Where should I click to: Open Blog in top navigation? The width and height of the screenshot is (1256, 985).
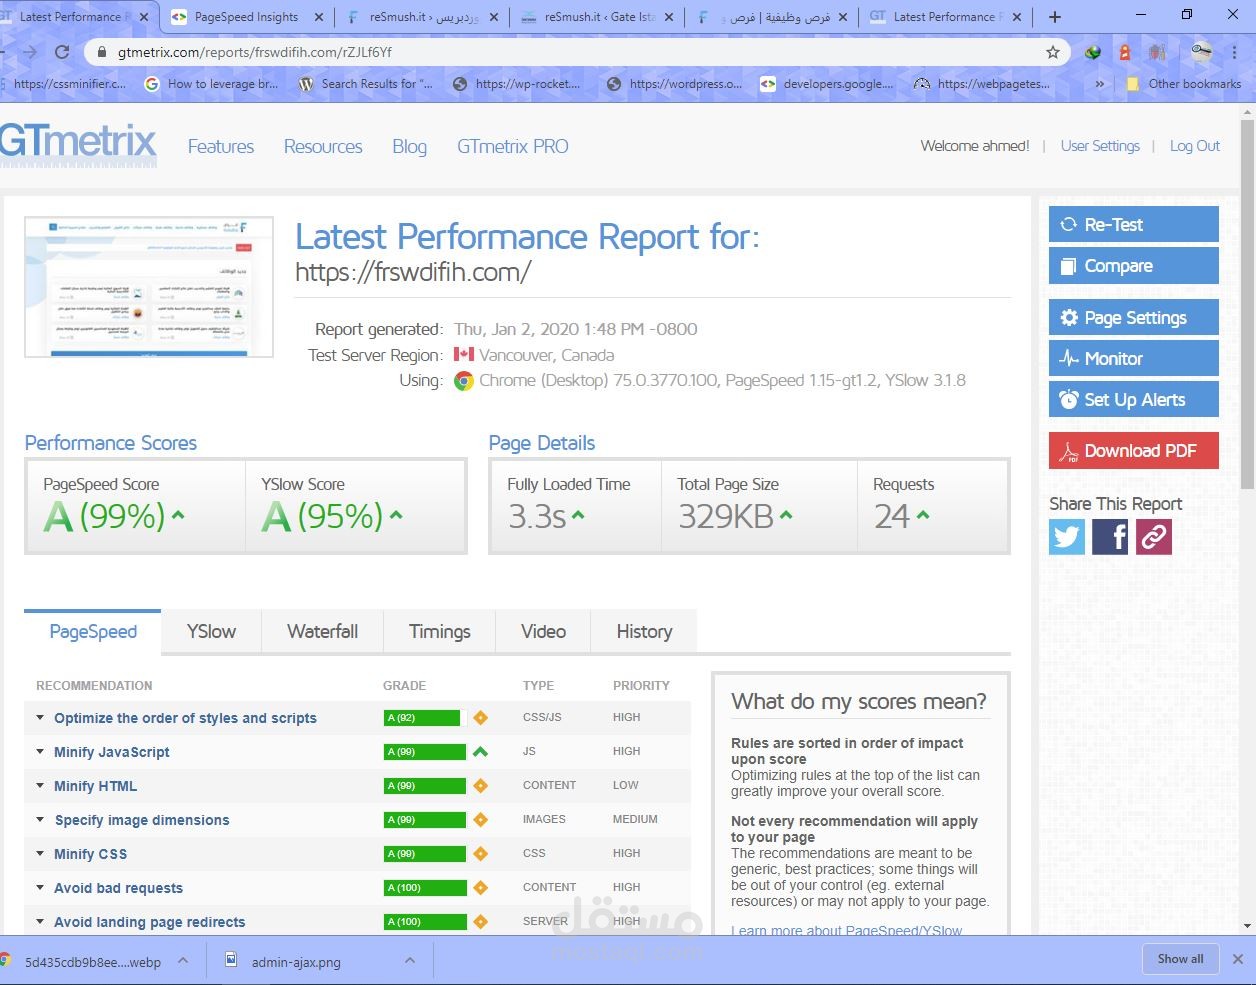409,147
